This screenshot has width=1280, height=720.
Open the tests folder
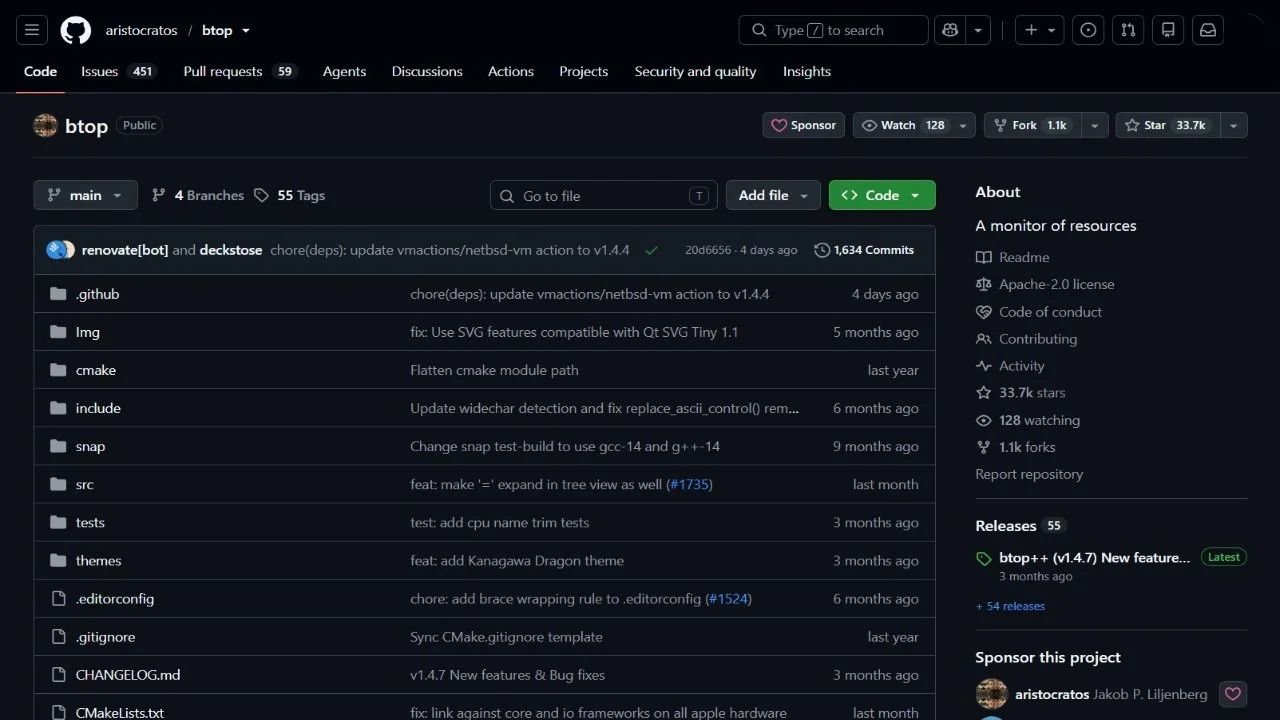click(x=90, y=522)
